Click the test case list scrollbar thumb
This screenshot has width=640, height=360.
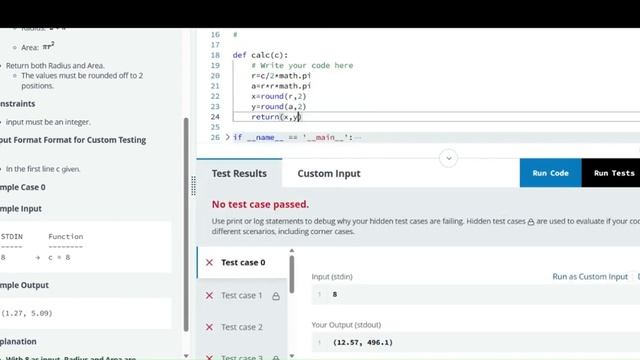pos(292,274)
